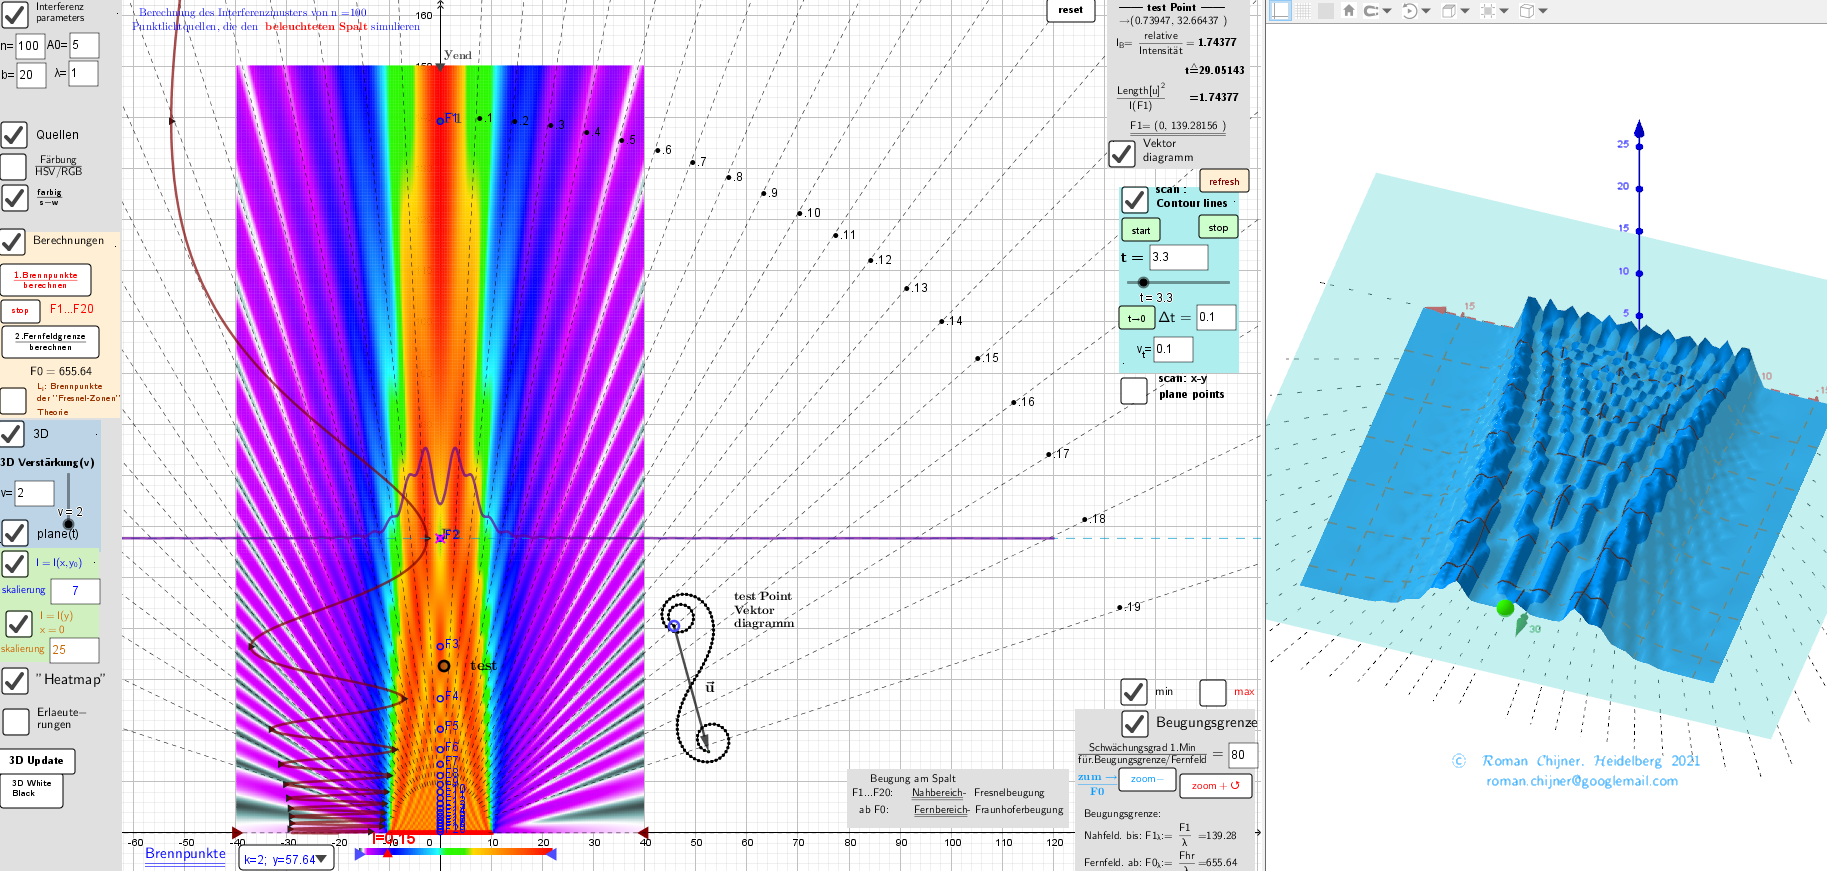Toggle the Quellen checkbox

tap(14, 134)
